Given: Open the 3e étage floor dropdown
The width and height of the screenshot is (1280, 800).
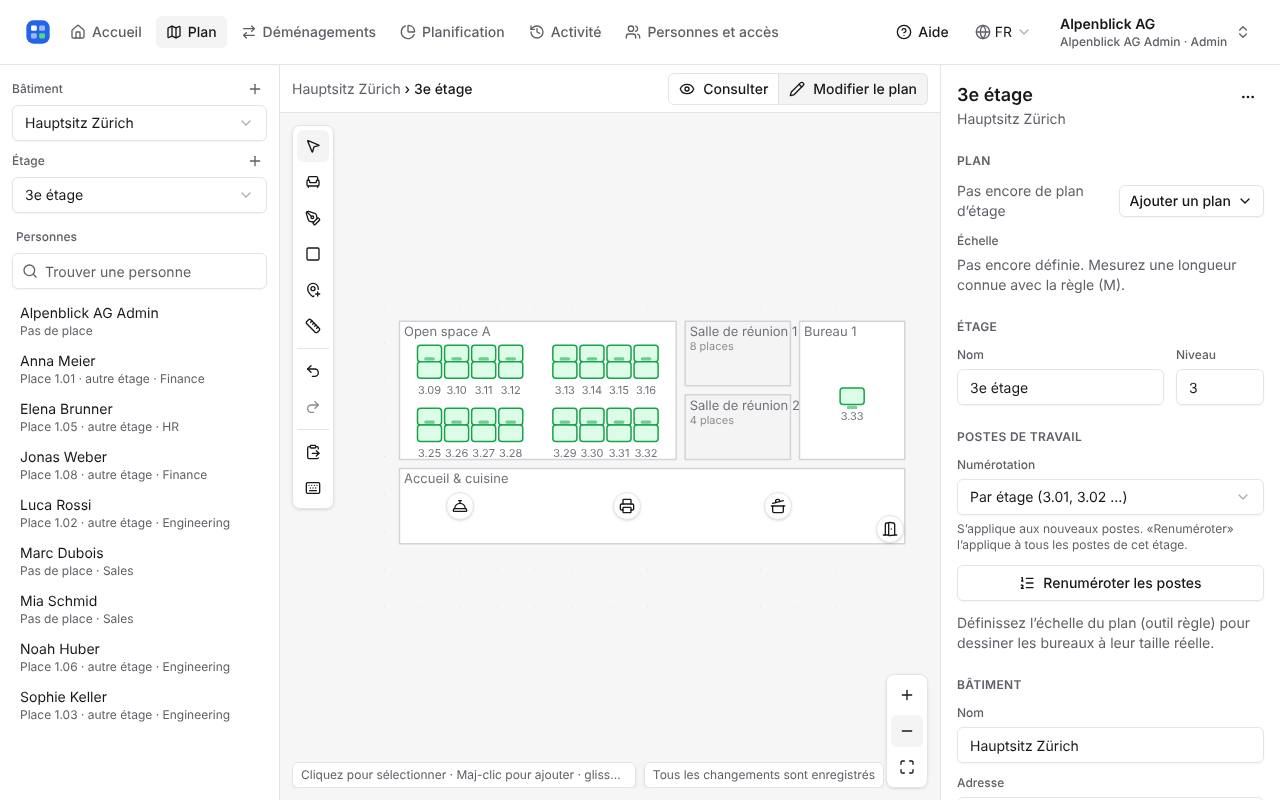Looking at the screenshot, I should 139,195.
